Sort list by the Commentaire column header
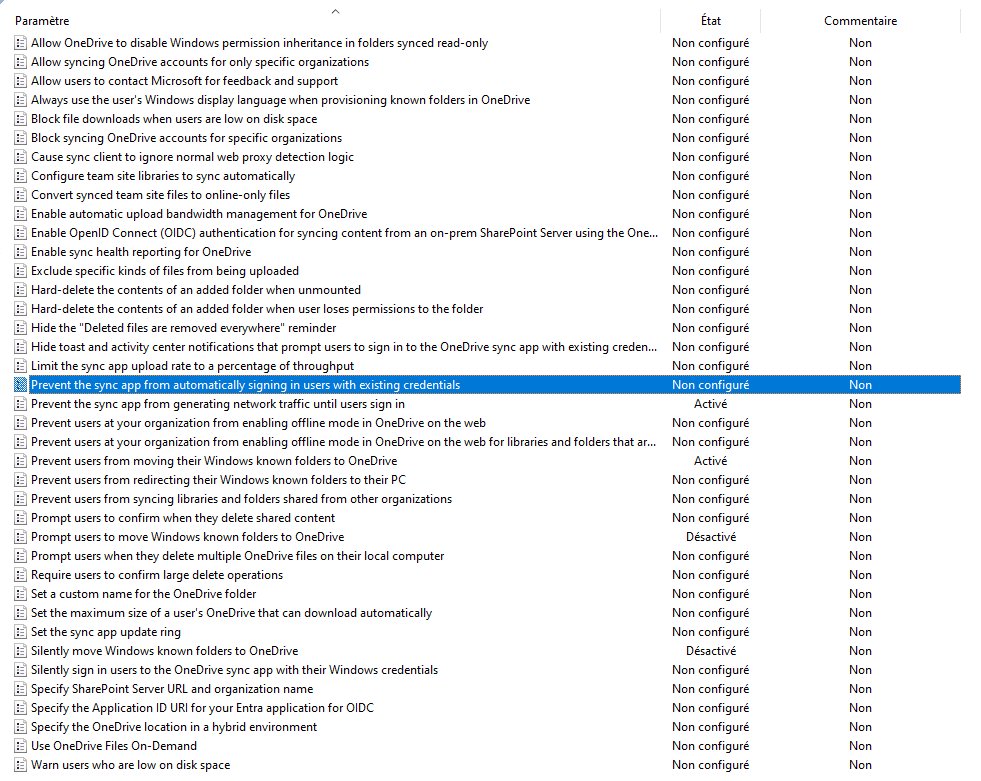 [x=860, y=21]
